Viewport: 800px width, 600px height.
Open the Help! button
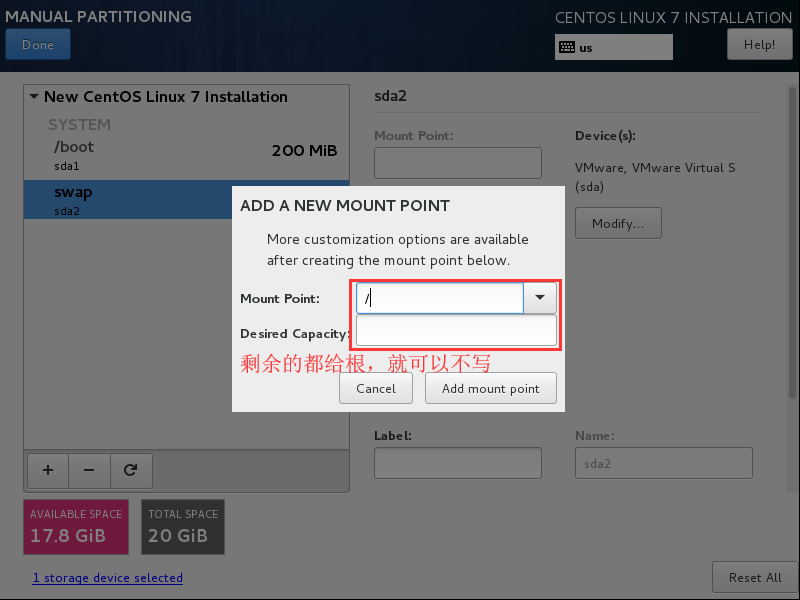759,44
